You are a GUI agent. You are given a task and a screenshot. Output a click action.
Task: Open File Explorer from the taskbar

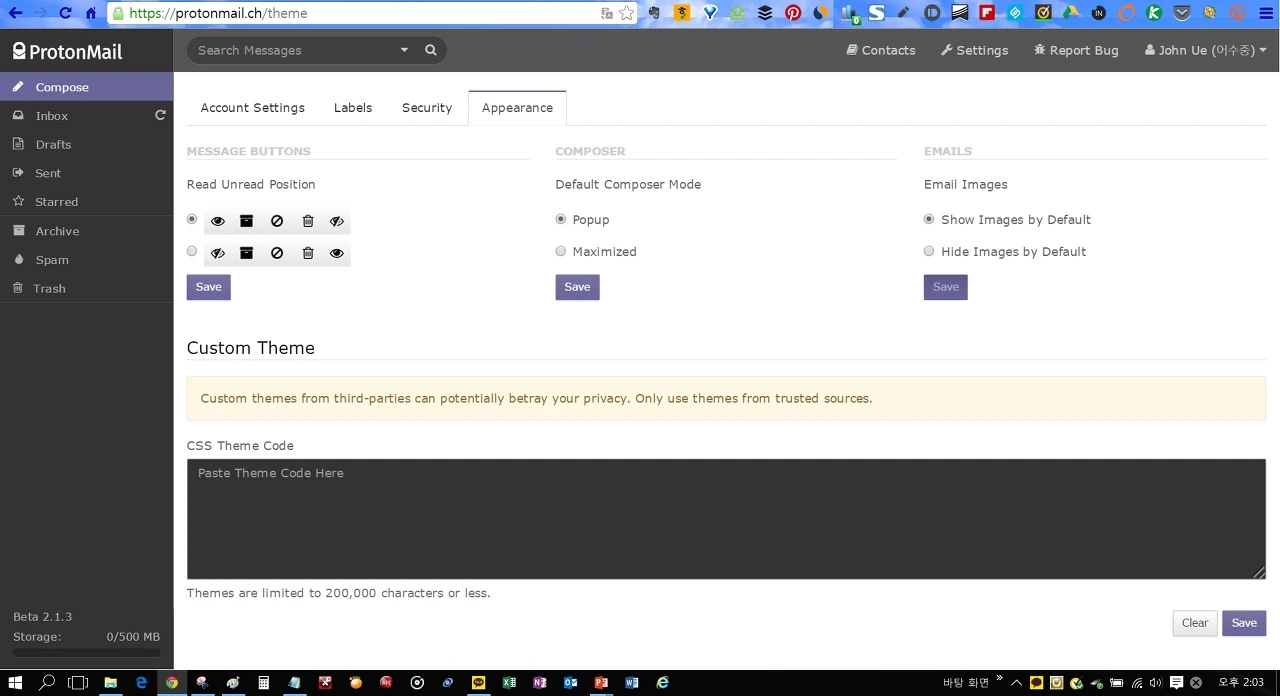110,683
